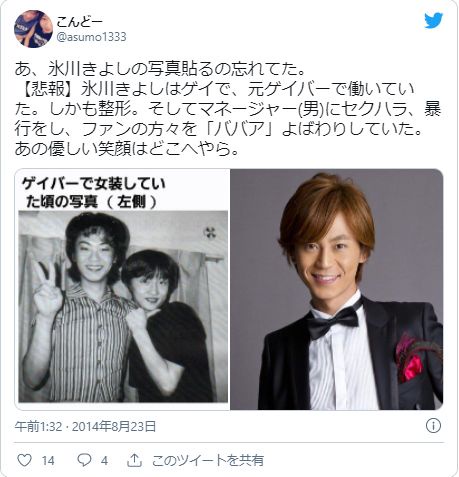
Task: Click the display name こんどー
Action: [79, 22]
